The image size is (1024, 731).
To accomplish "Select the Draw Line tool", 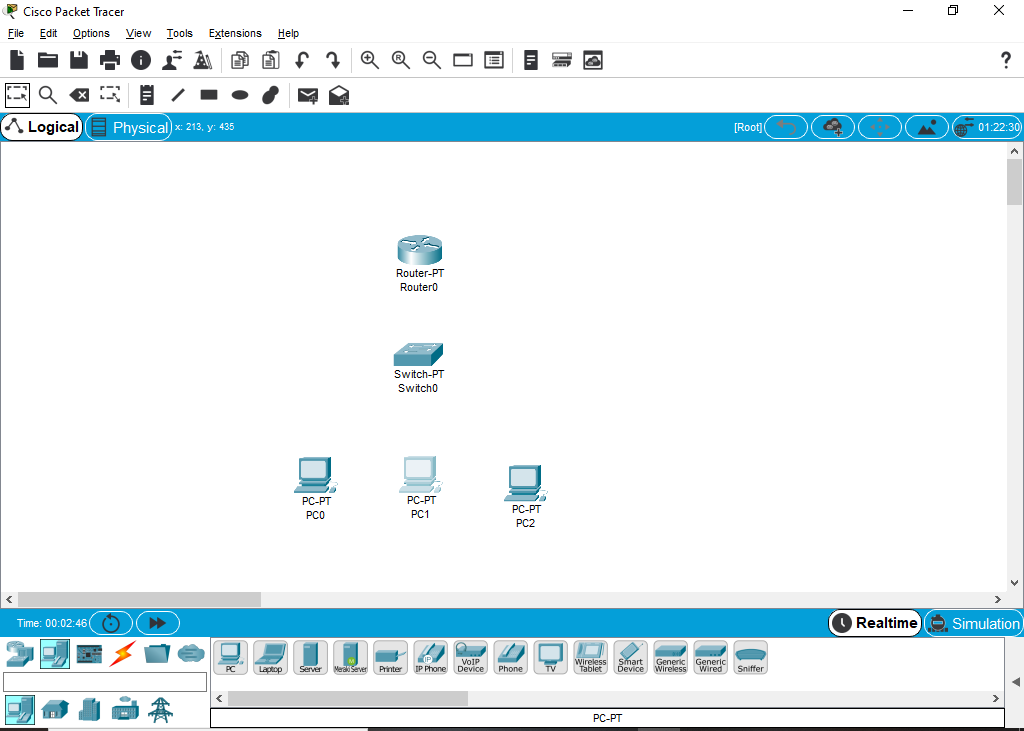I will pos(178,95).
